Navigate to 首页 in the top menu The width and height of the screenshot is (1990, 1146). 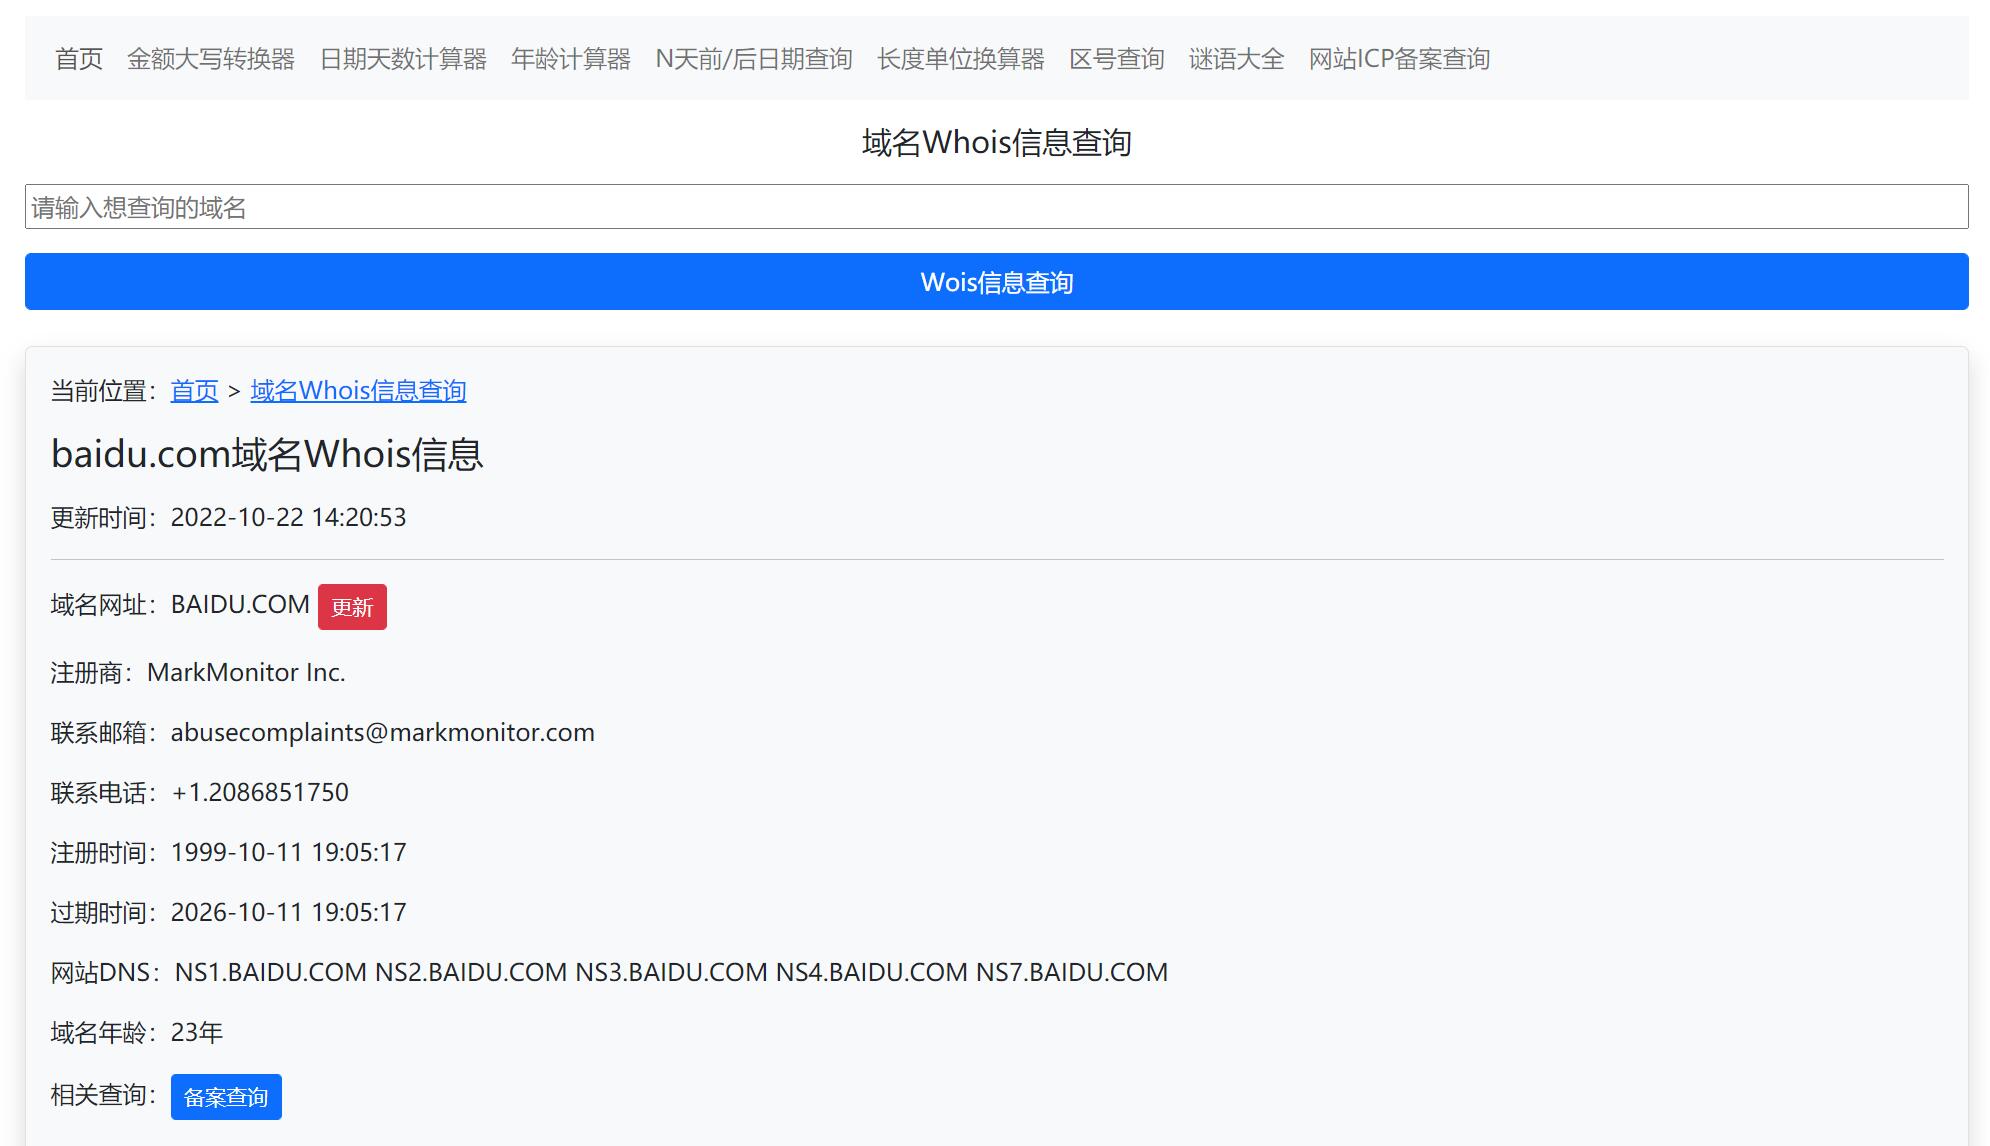pos(78,58)
